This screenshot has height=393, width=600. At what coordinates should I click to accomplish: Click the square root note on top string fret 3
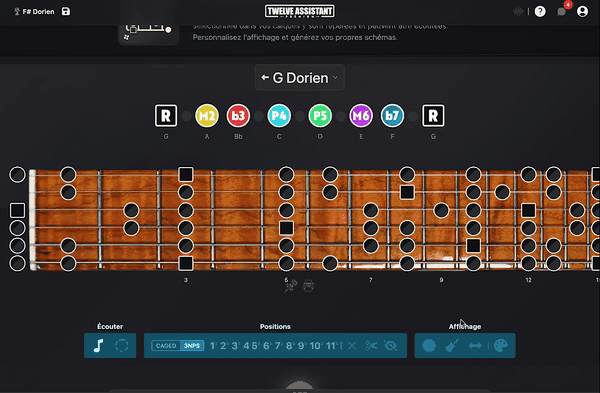pos(186,174)
